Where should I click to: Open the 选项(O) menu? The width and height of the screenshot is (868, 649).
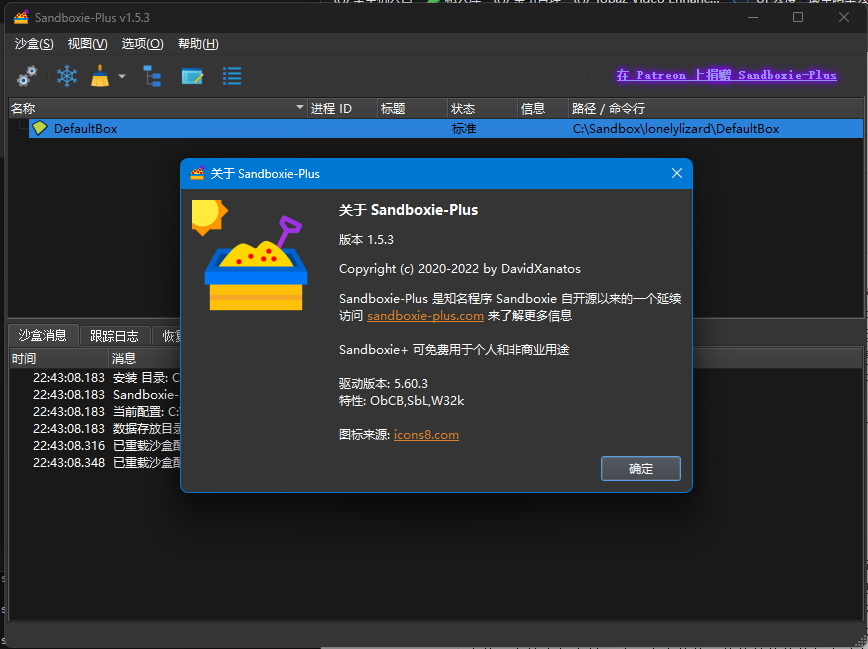click(x=142, y=44)
